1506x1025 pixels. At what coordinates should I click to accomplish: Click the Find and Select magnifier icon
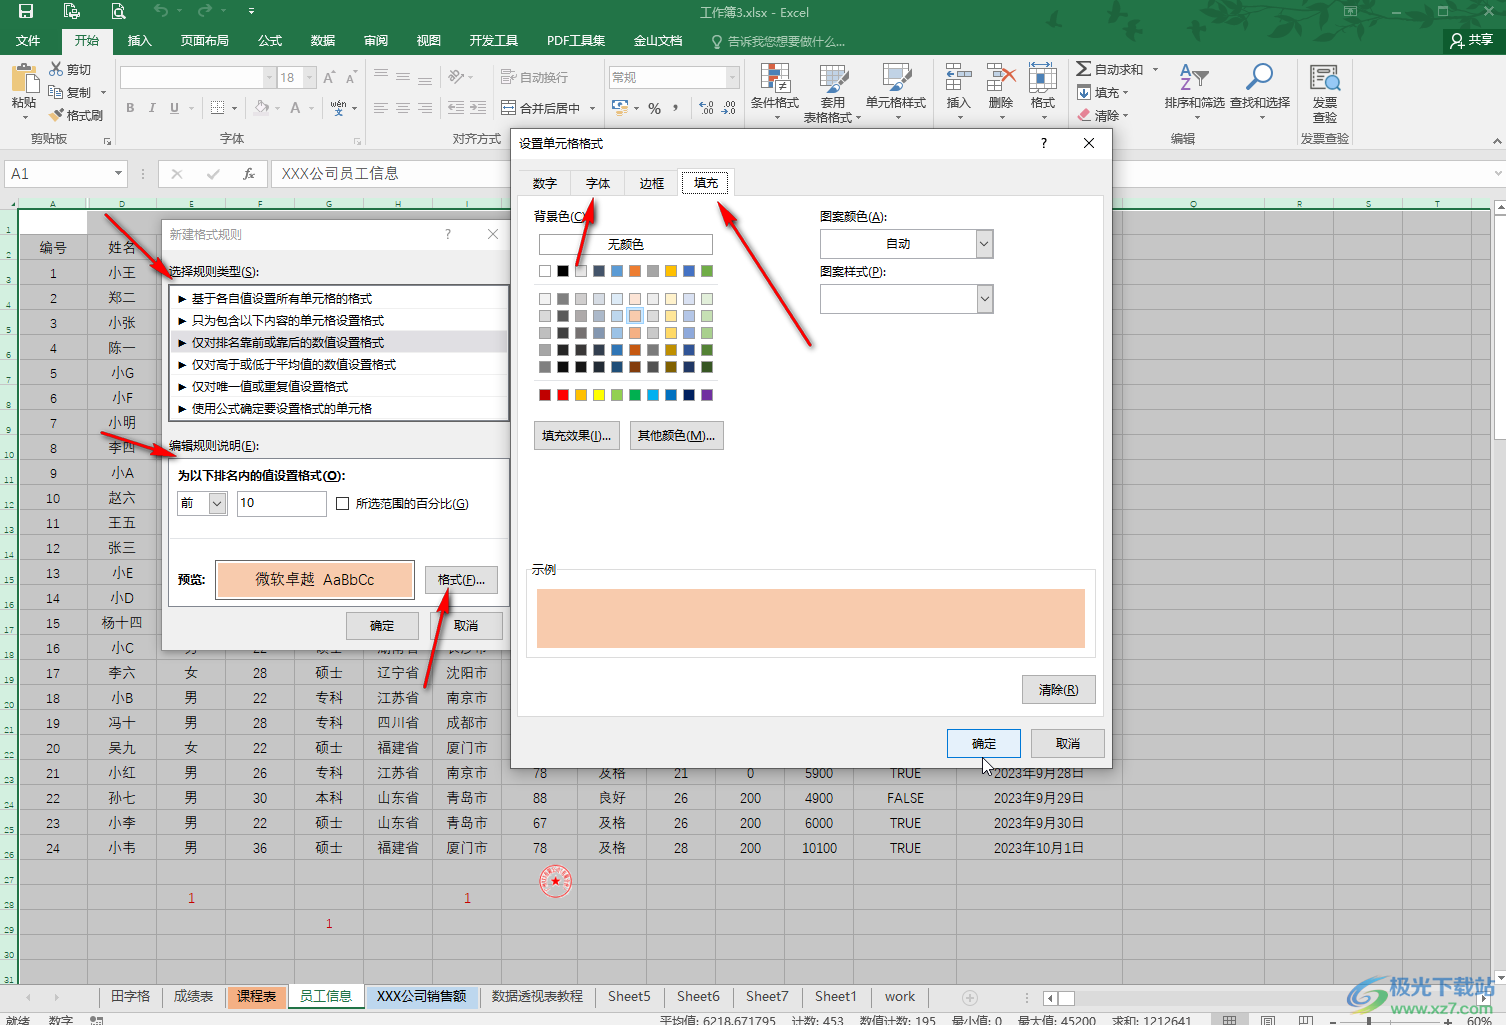1259,78
